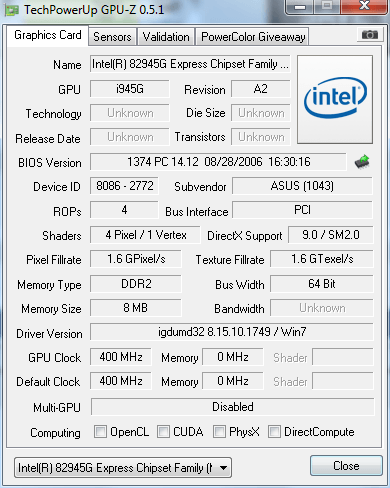Click the Bus Interface field PCI
Image resolution: width=390 pixels, height=488 pixels.
click(302, 210)
